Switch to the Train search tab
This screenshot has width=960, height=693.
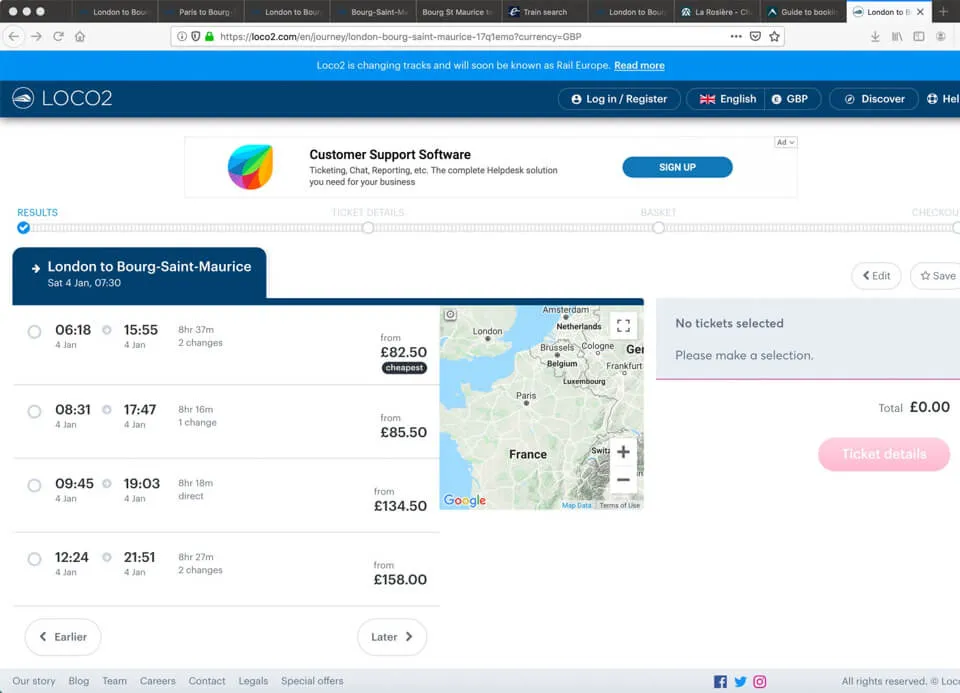tap(544, 12)
